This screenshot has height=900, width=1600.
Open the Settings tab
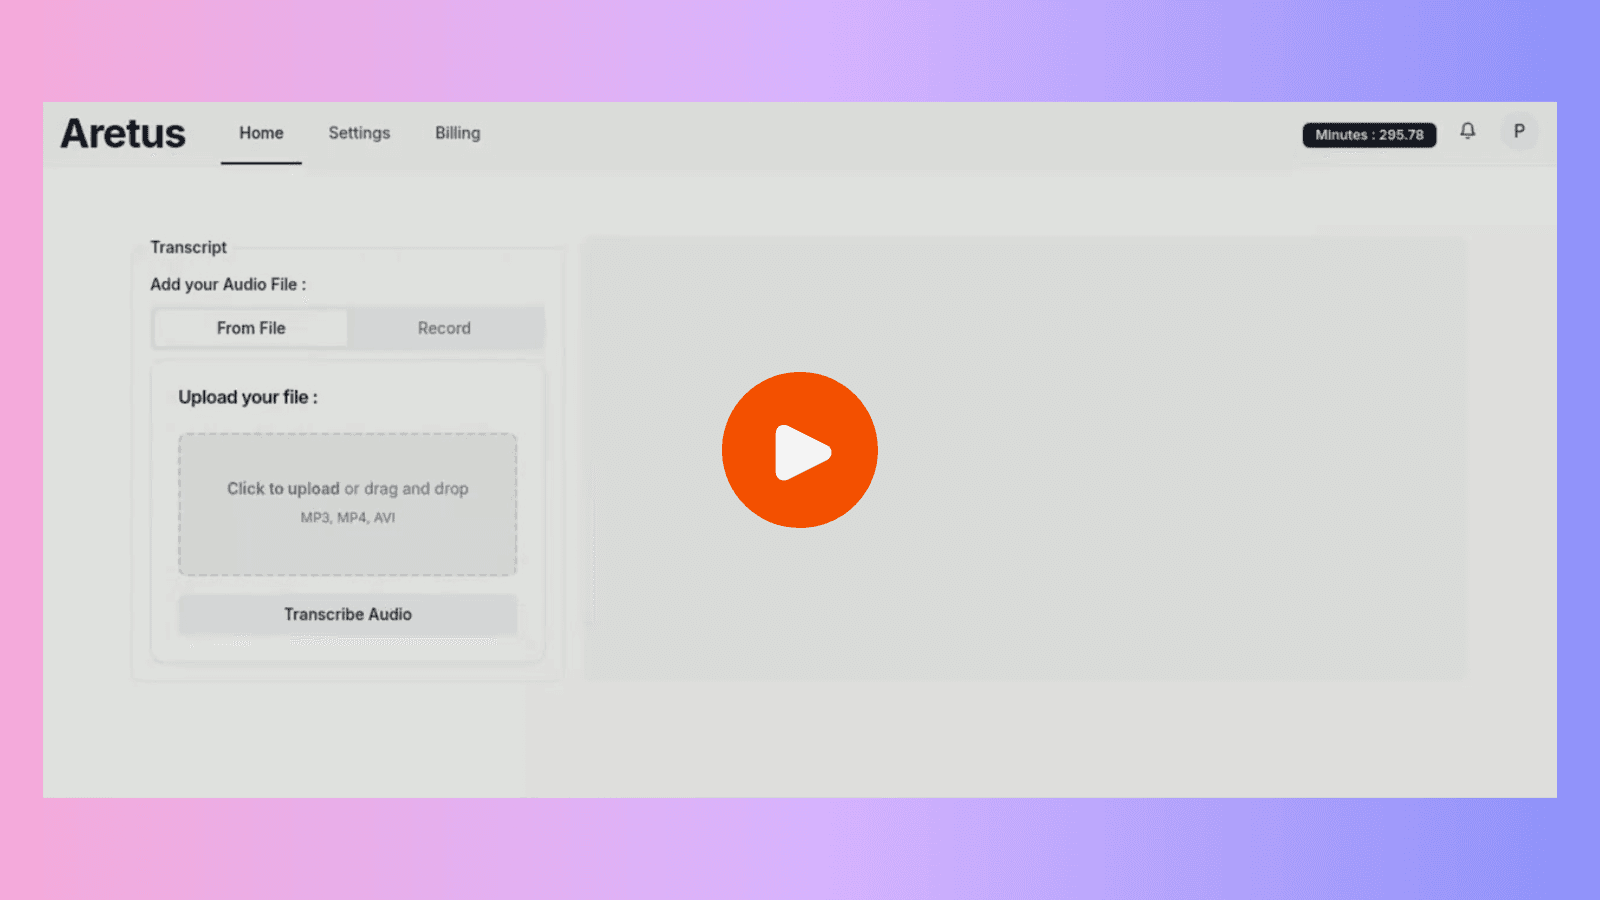(x=359, y=133)
